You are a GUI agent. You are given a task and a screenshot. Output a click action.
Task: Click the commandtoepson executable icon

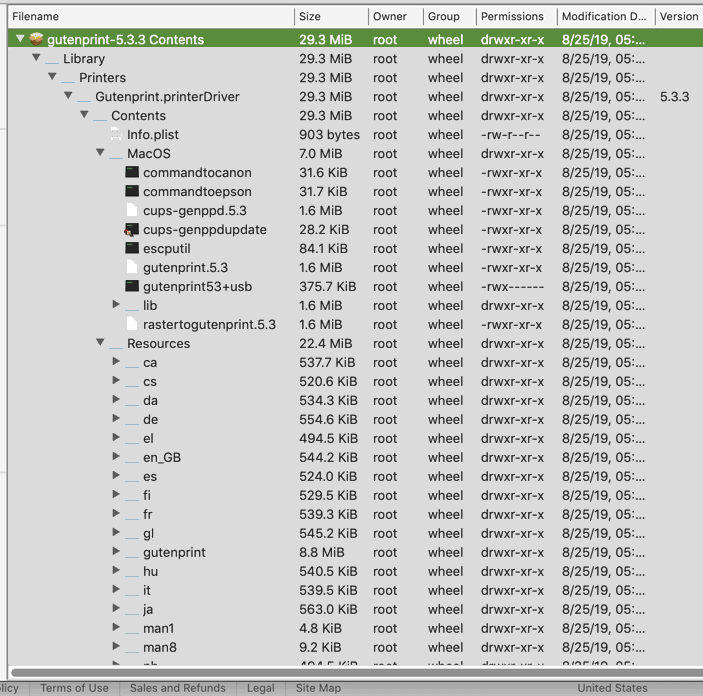132,191
